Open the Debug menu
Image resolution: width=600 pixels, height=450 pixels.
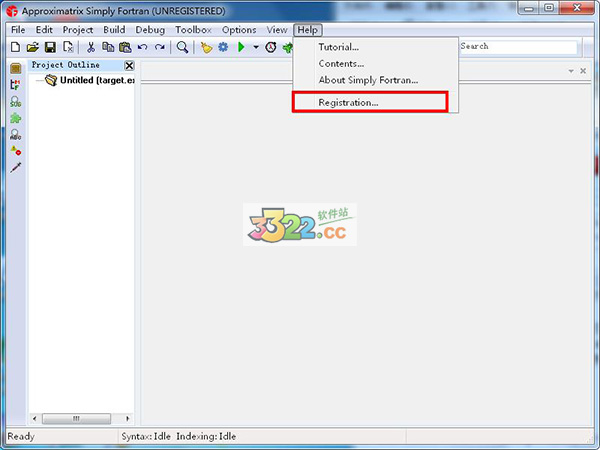[150, 30]
